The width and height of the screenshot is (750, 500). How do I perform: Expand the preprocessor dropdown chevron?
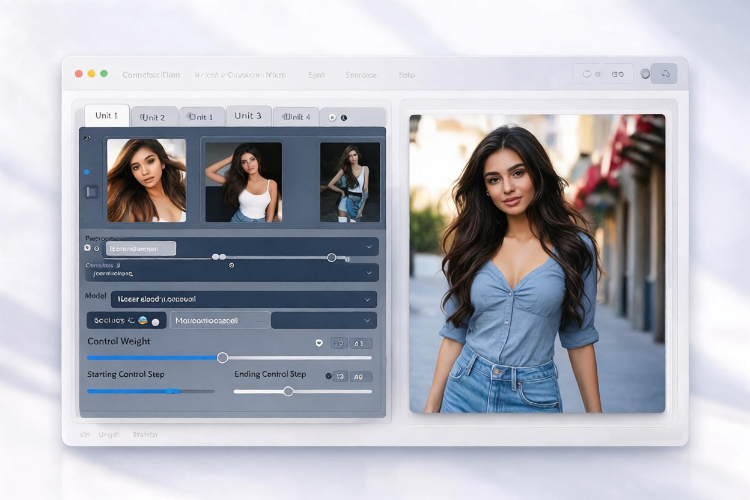369,247
